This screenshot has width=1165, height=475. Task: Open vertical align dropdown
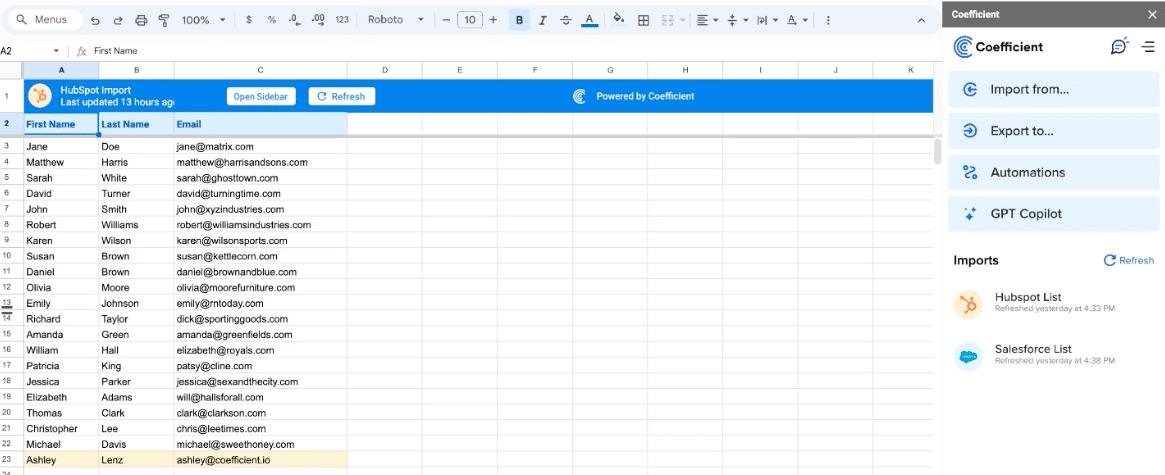click(737, 20)
